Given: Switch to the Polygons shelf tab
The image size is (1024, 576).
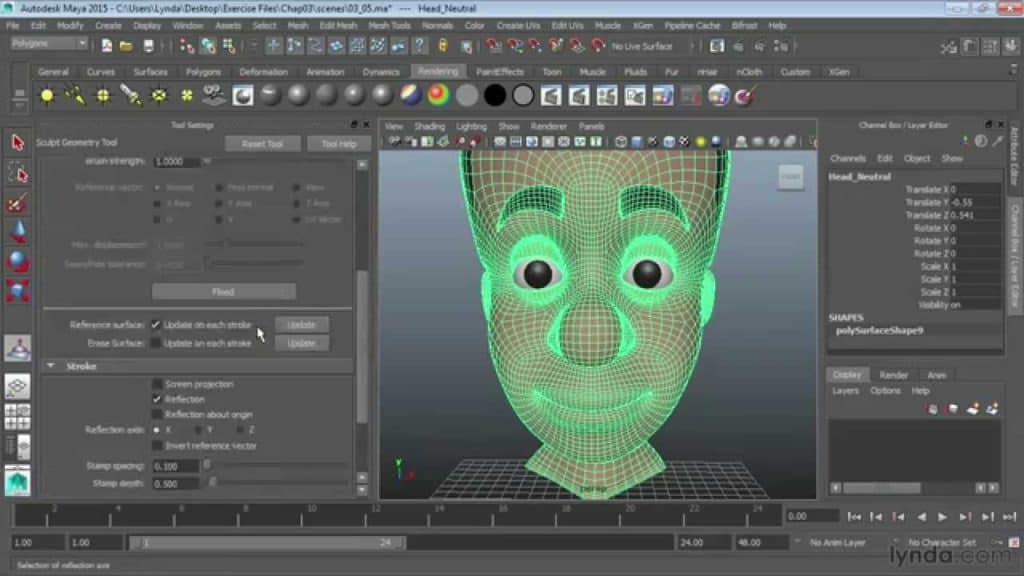Looking at the screenshot, I should pyautogui.click(x=203, y=72).
